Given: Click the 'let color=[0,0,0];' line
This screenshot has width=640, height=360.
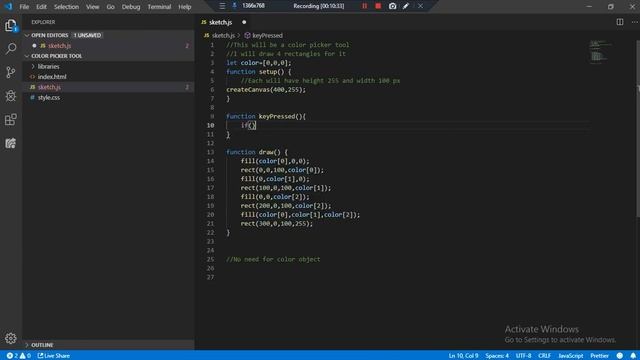Looking at the screenshot, I should tap(259, 63).
